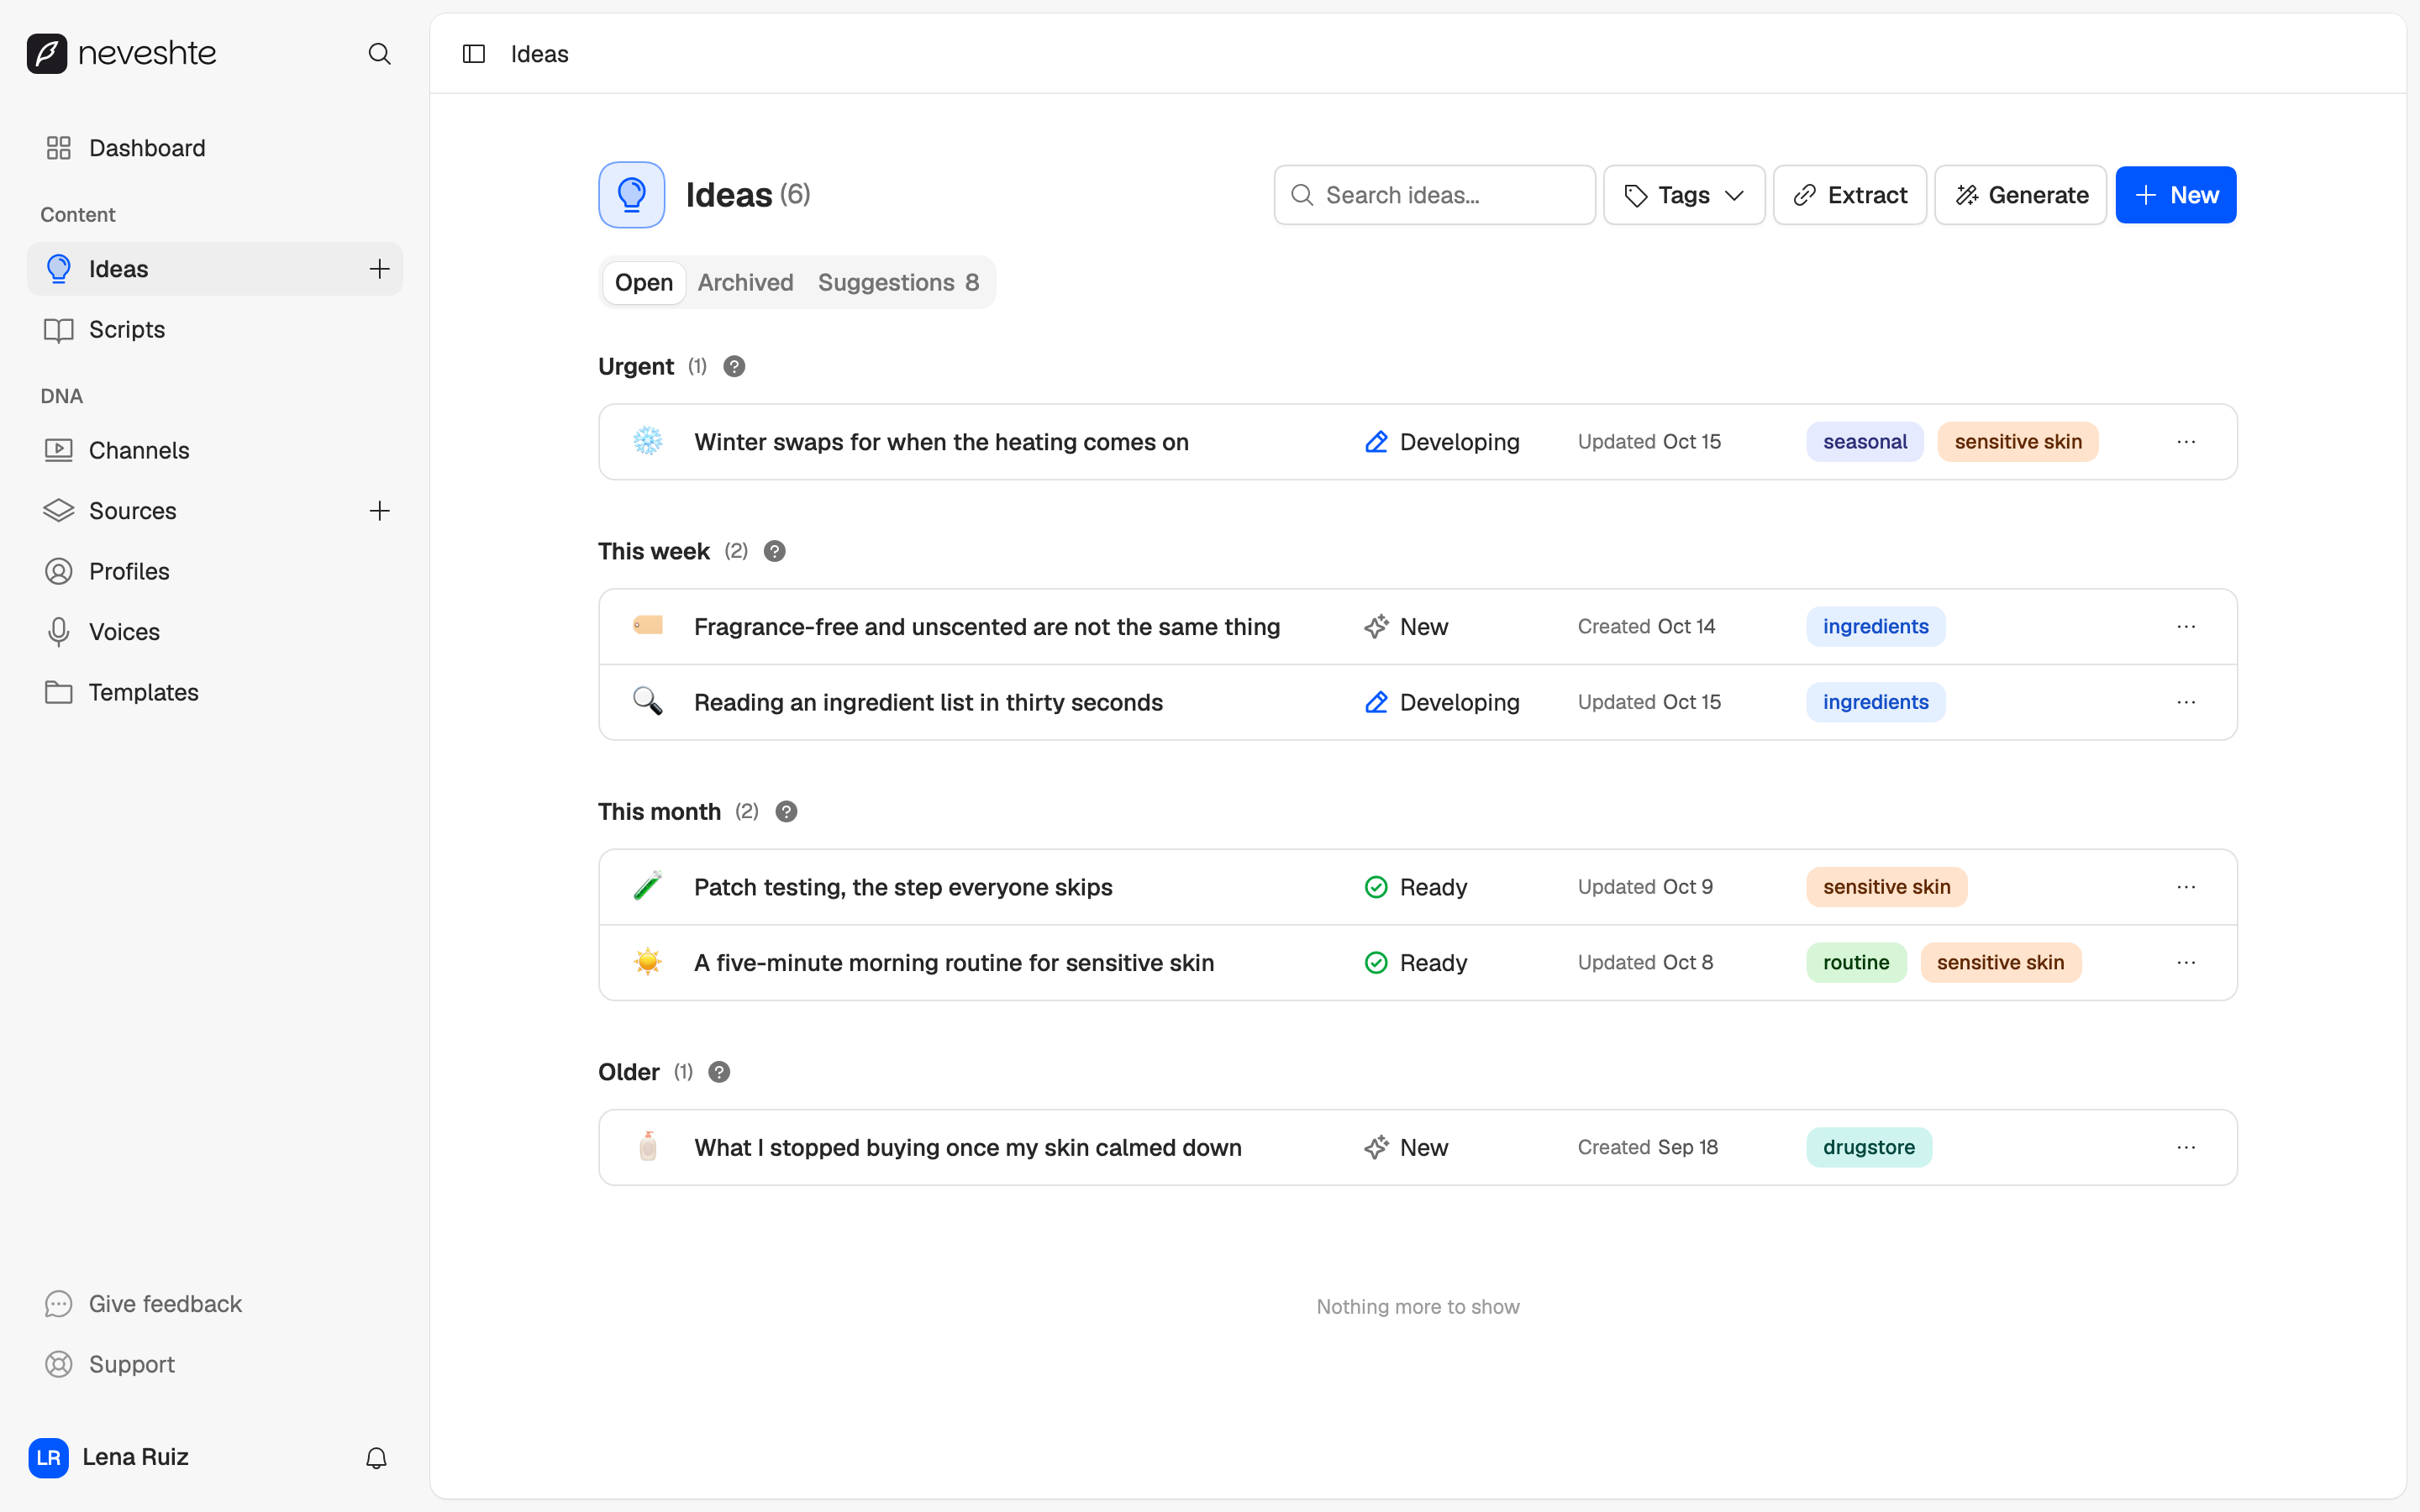Open Profiles in the sidebar
The height and width of the screenshot is (1512, 2420).
pos(215,572)
